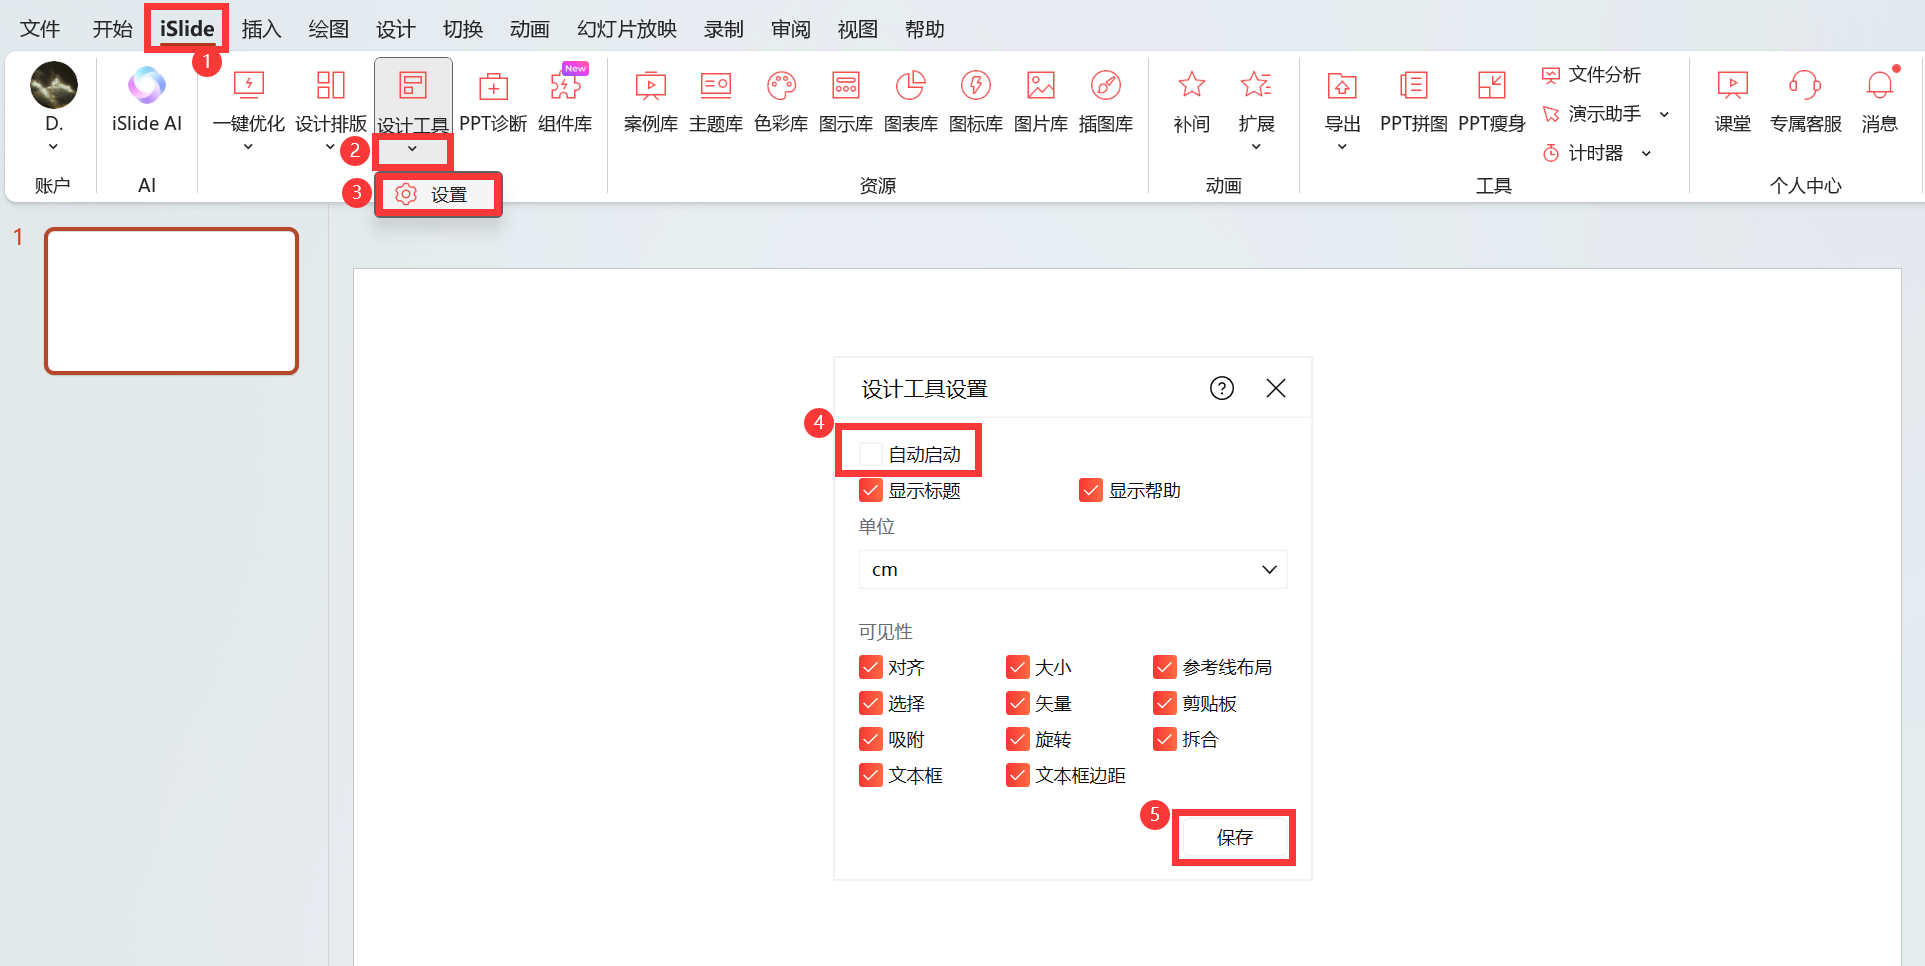This screenshot has width=1925, height=966.
Task: Enable the 自动启动 checkbox
Action: (871, 455)
